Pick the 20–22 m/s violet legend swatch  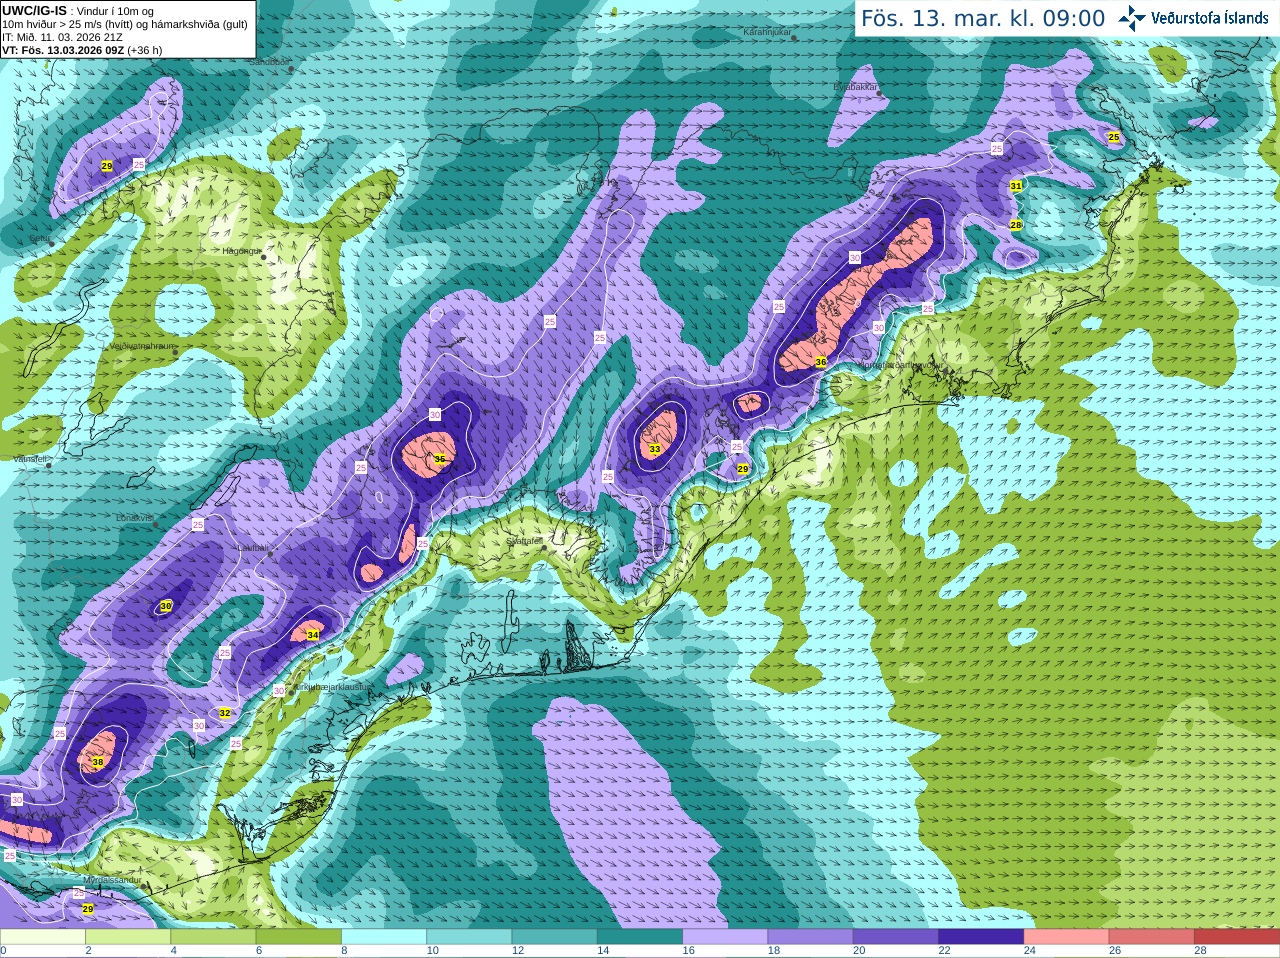point(896,937)
